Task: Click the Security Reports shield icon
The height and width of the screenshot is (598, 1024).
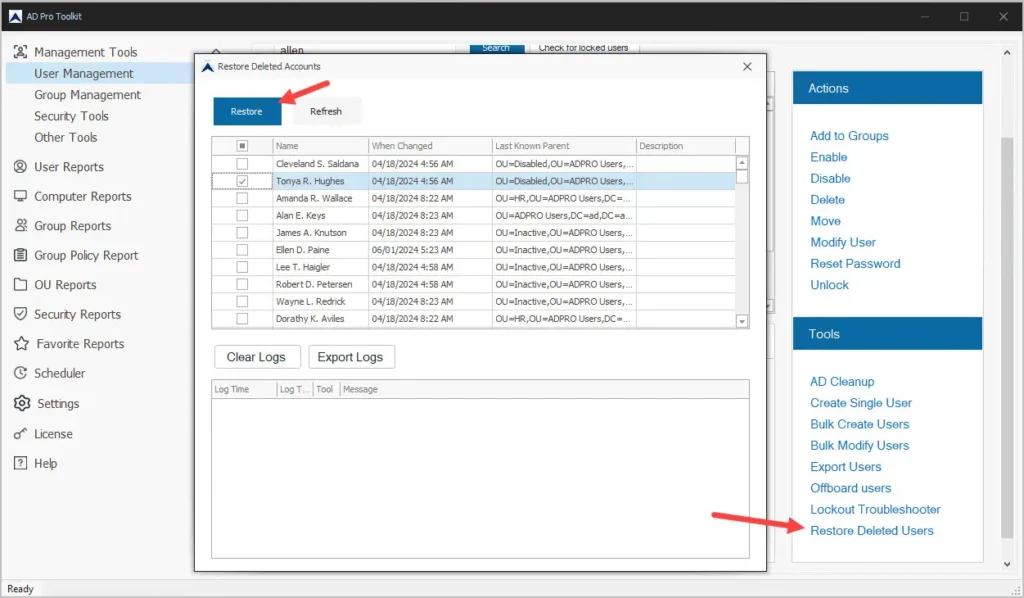Action: [20, 314]
